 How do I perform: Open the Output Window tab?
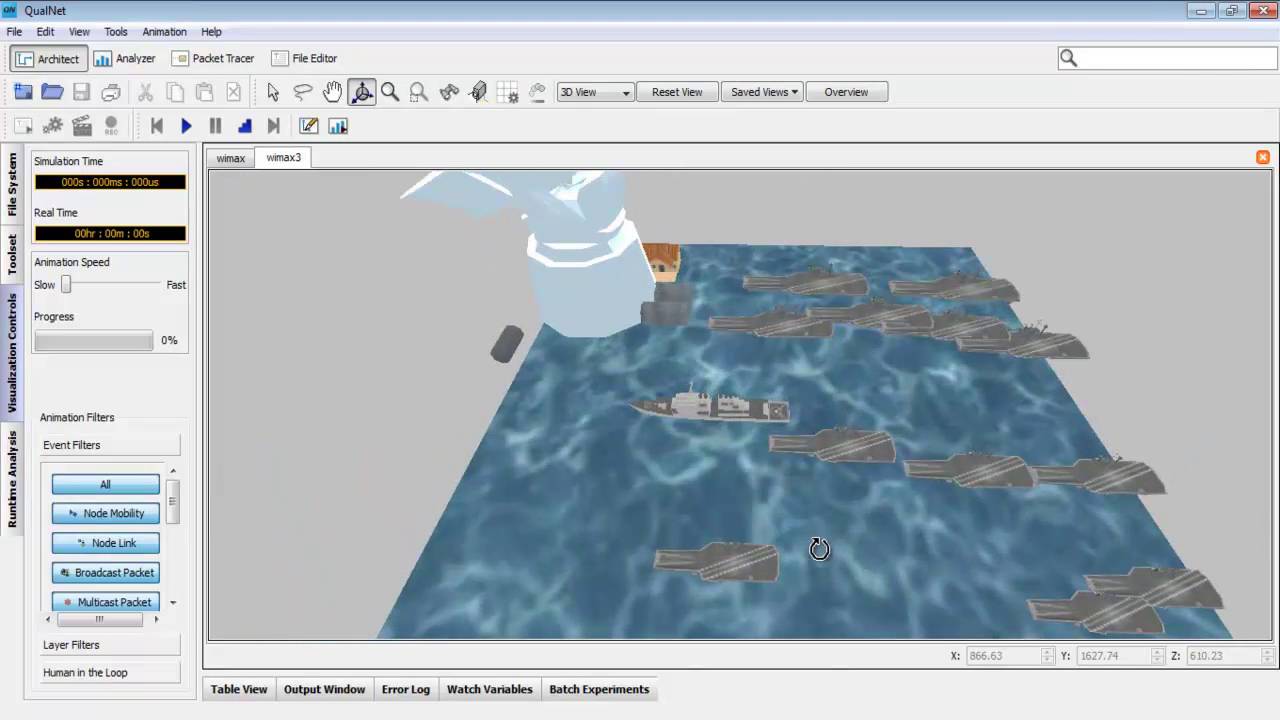point(324,689)
